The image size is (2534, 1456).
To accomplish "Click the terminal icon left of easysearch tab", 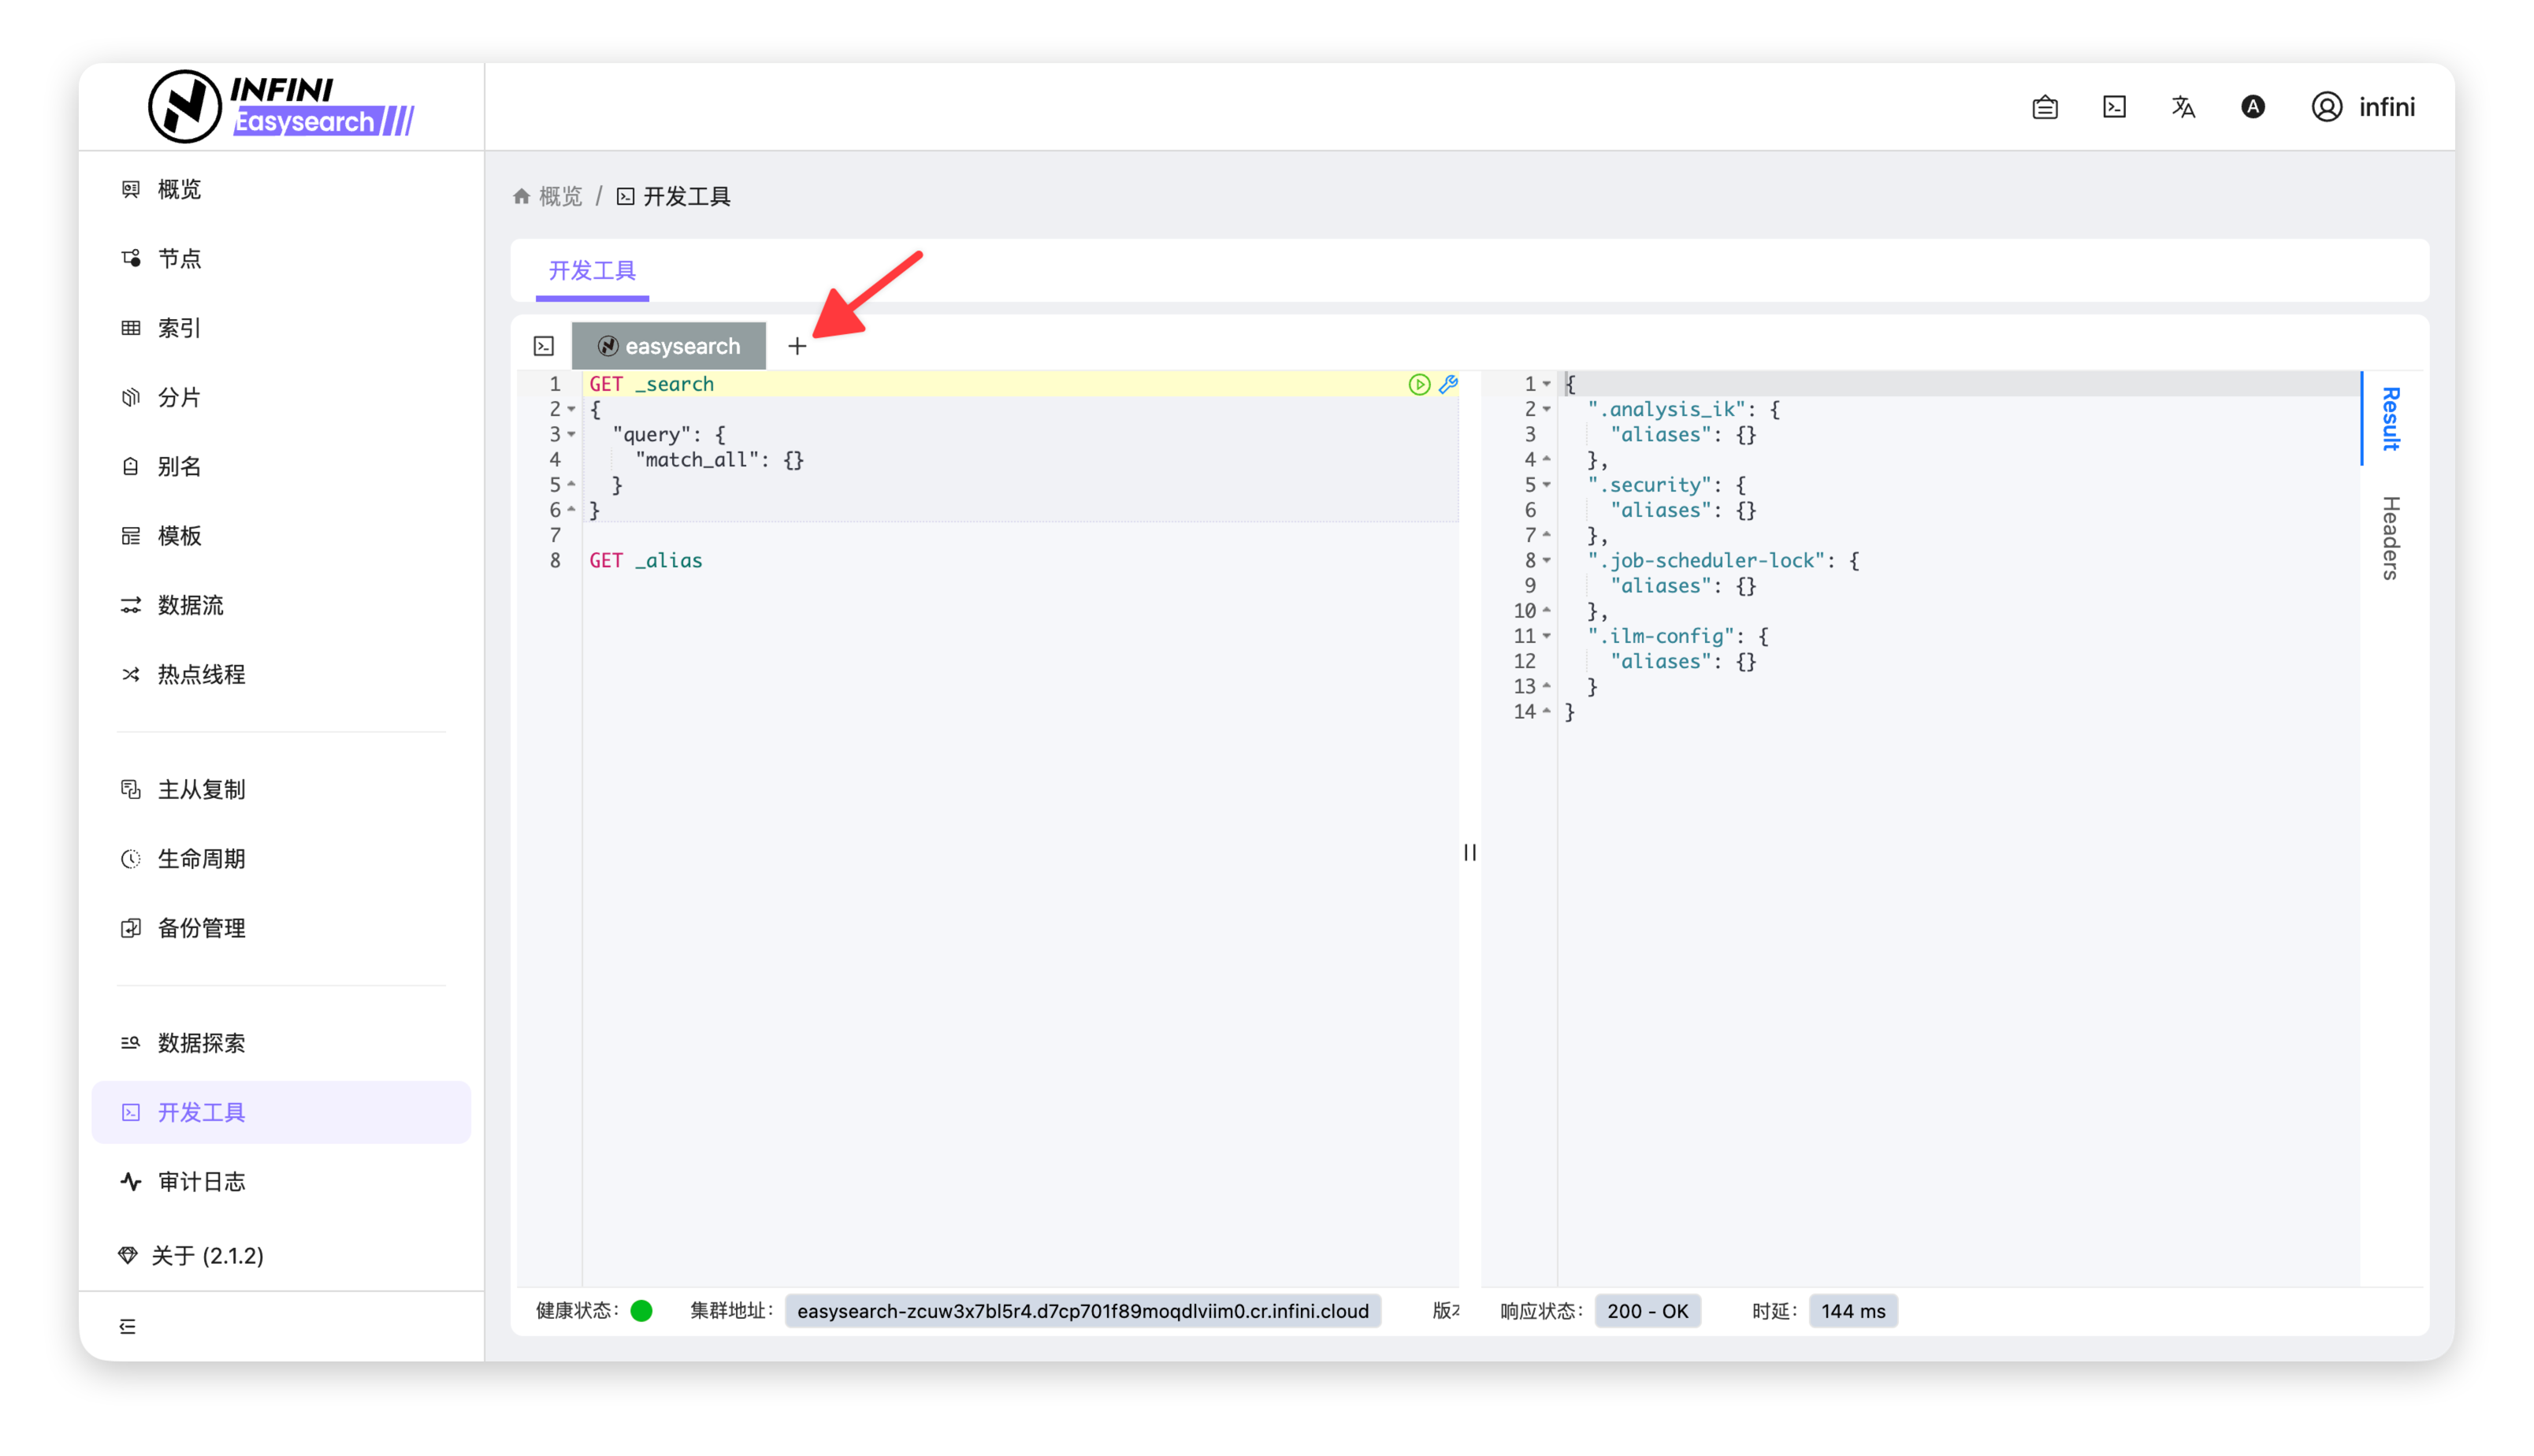I will click(x=544, y=346).
